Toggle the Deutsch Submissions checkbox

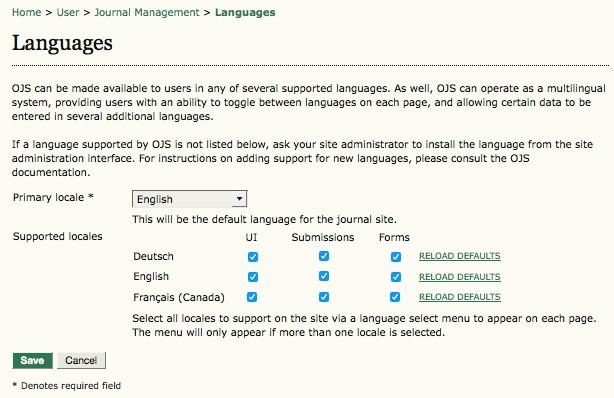(x=324, y=256)
